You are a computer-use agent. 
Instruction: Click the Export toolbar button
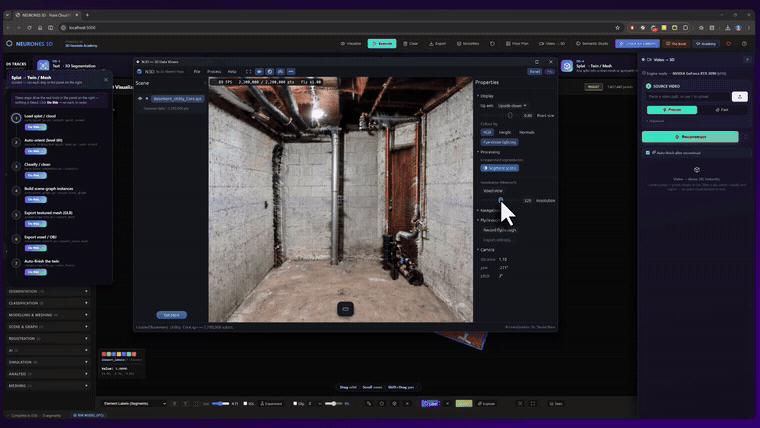coord(437,44)
